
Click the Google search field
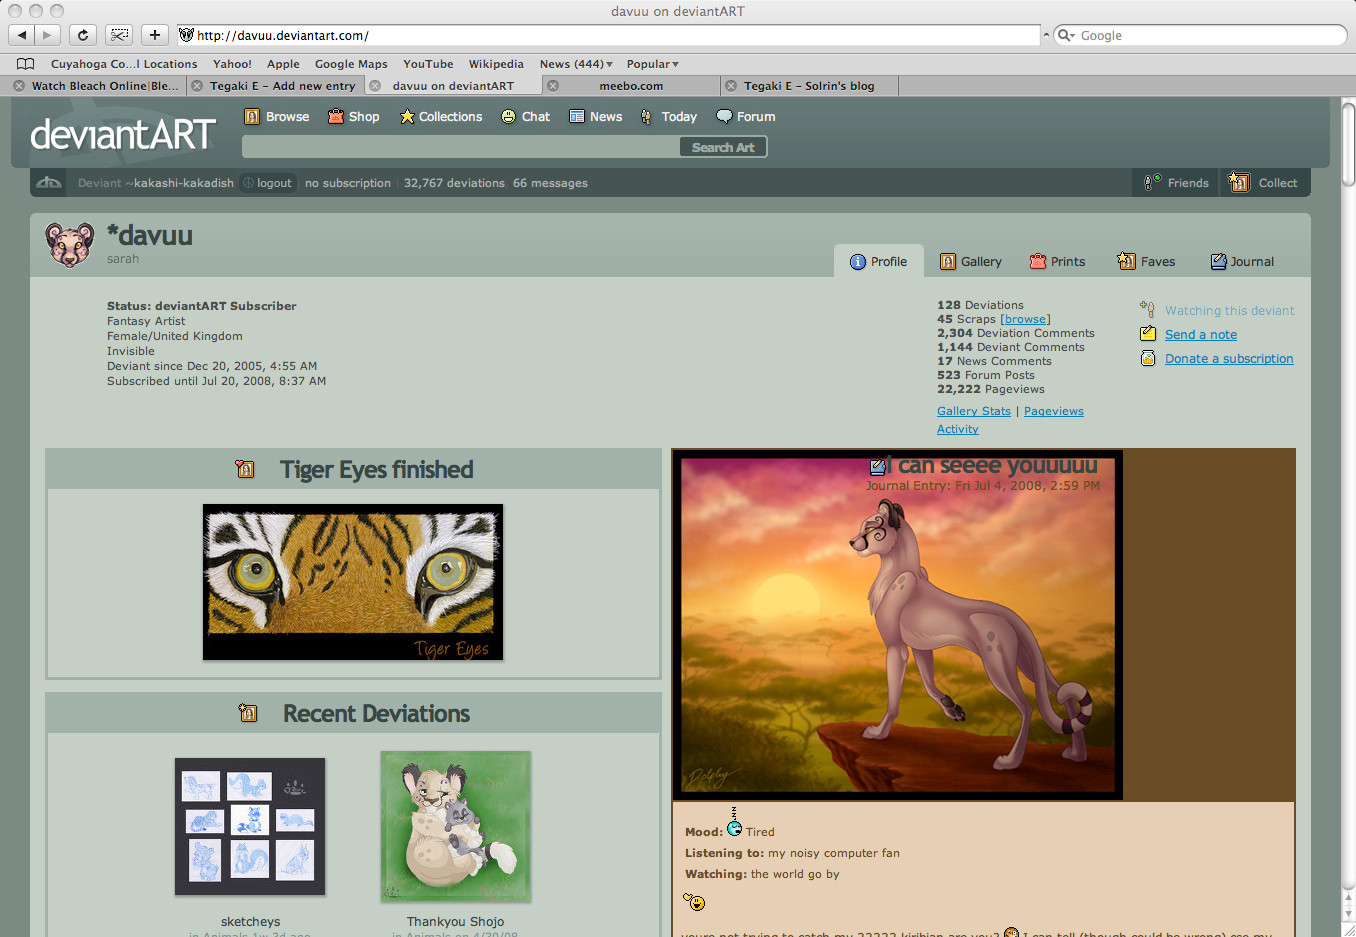tap(1201, 35)
